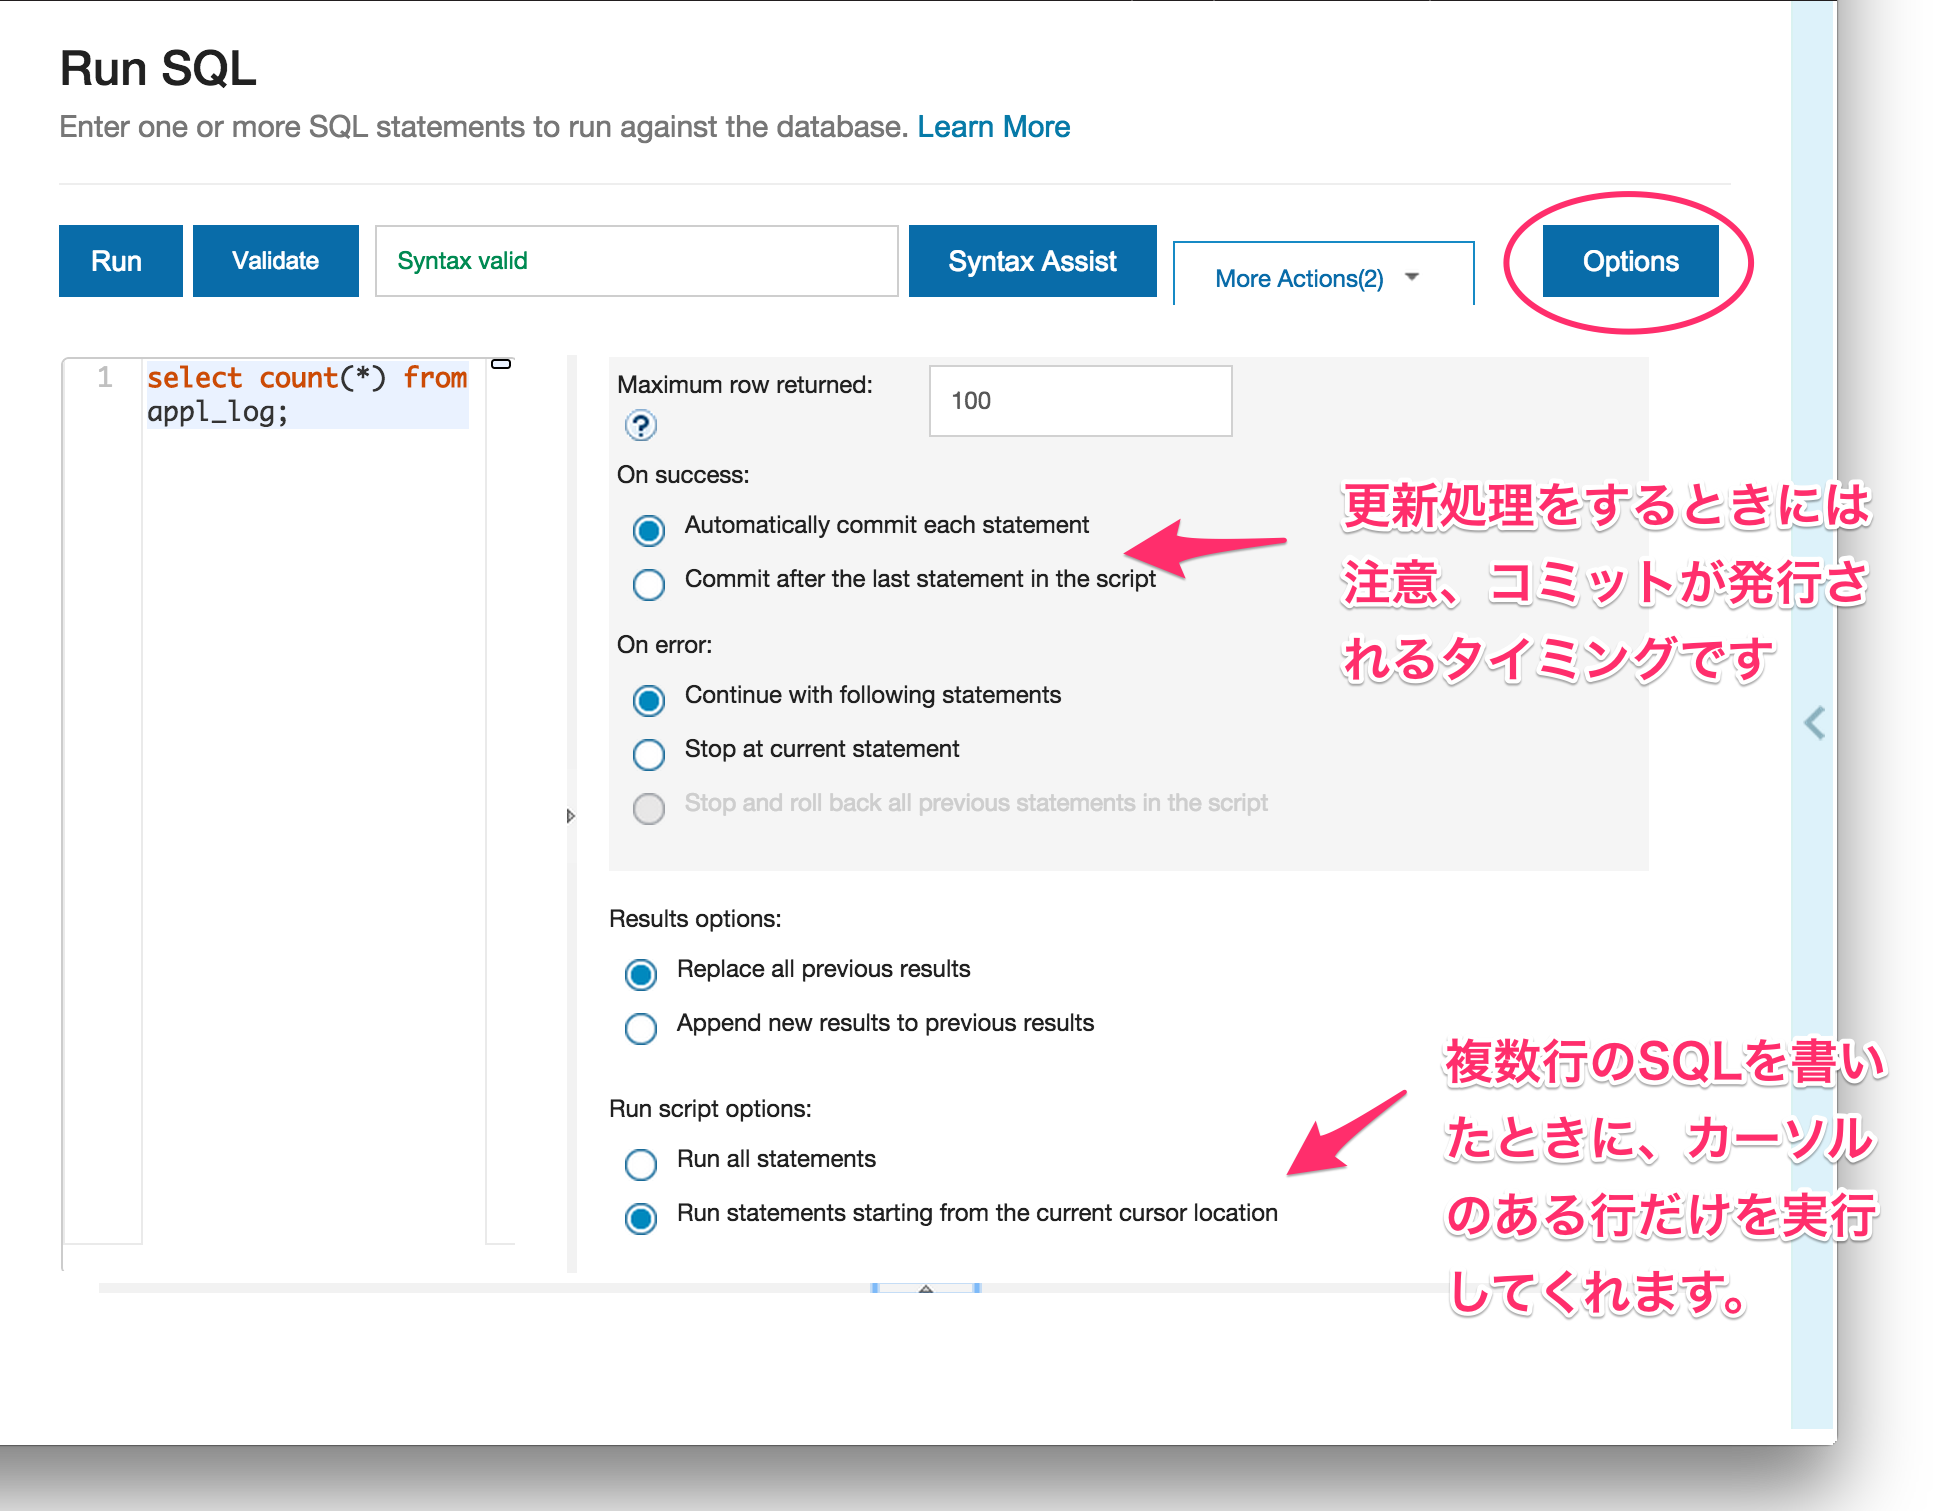This screenshot has width=1936, height=1511.
Task: Open the Options panel
Action: click(x=1629, y=261)
